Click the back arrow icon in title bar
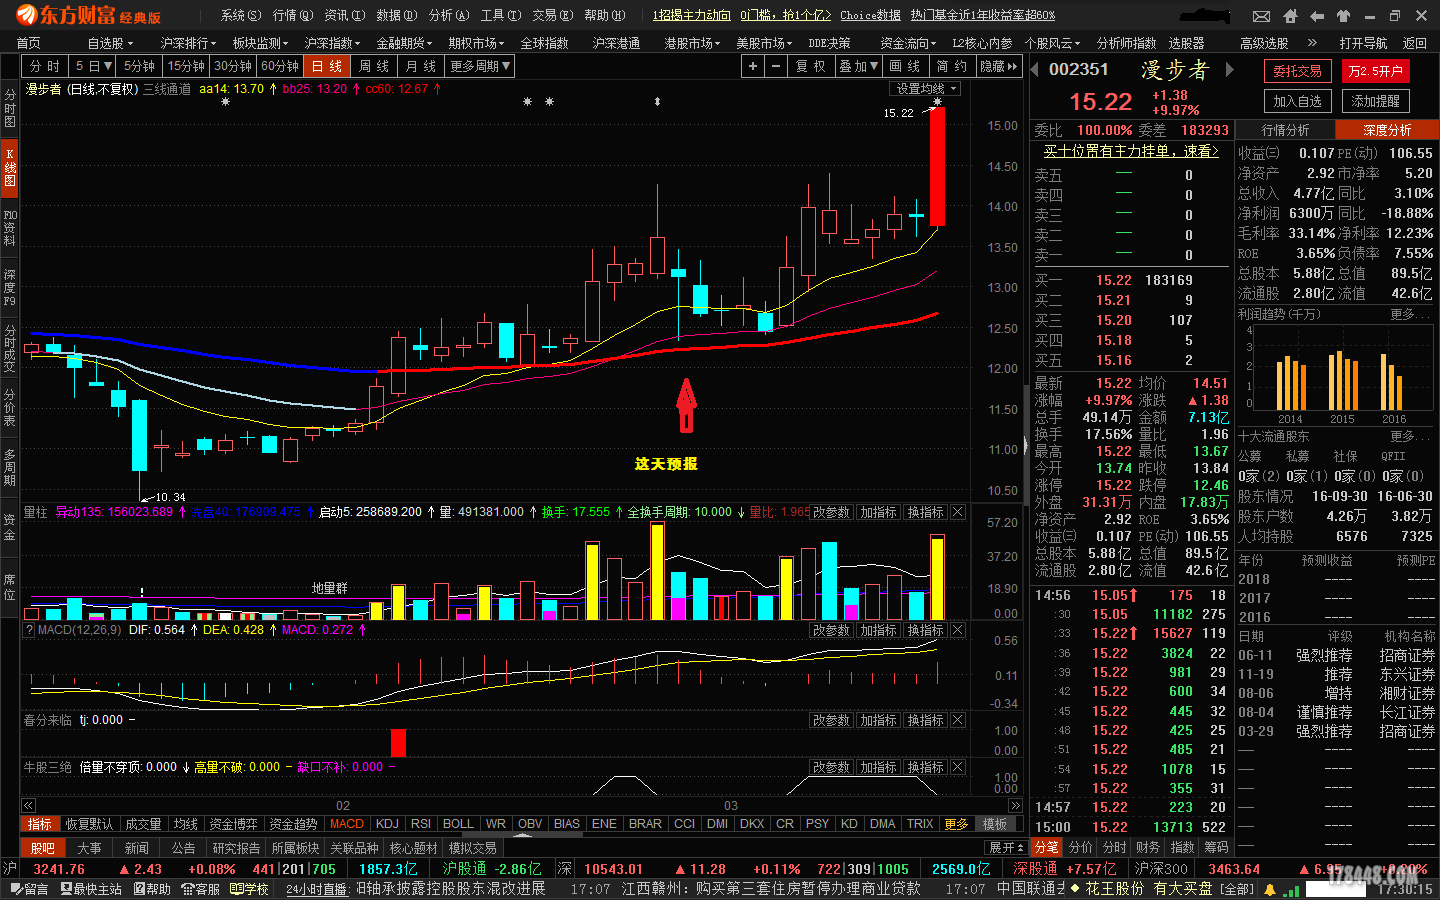 click(1317, 16)
